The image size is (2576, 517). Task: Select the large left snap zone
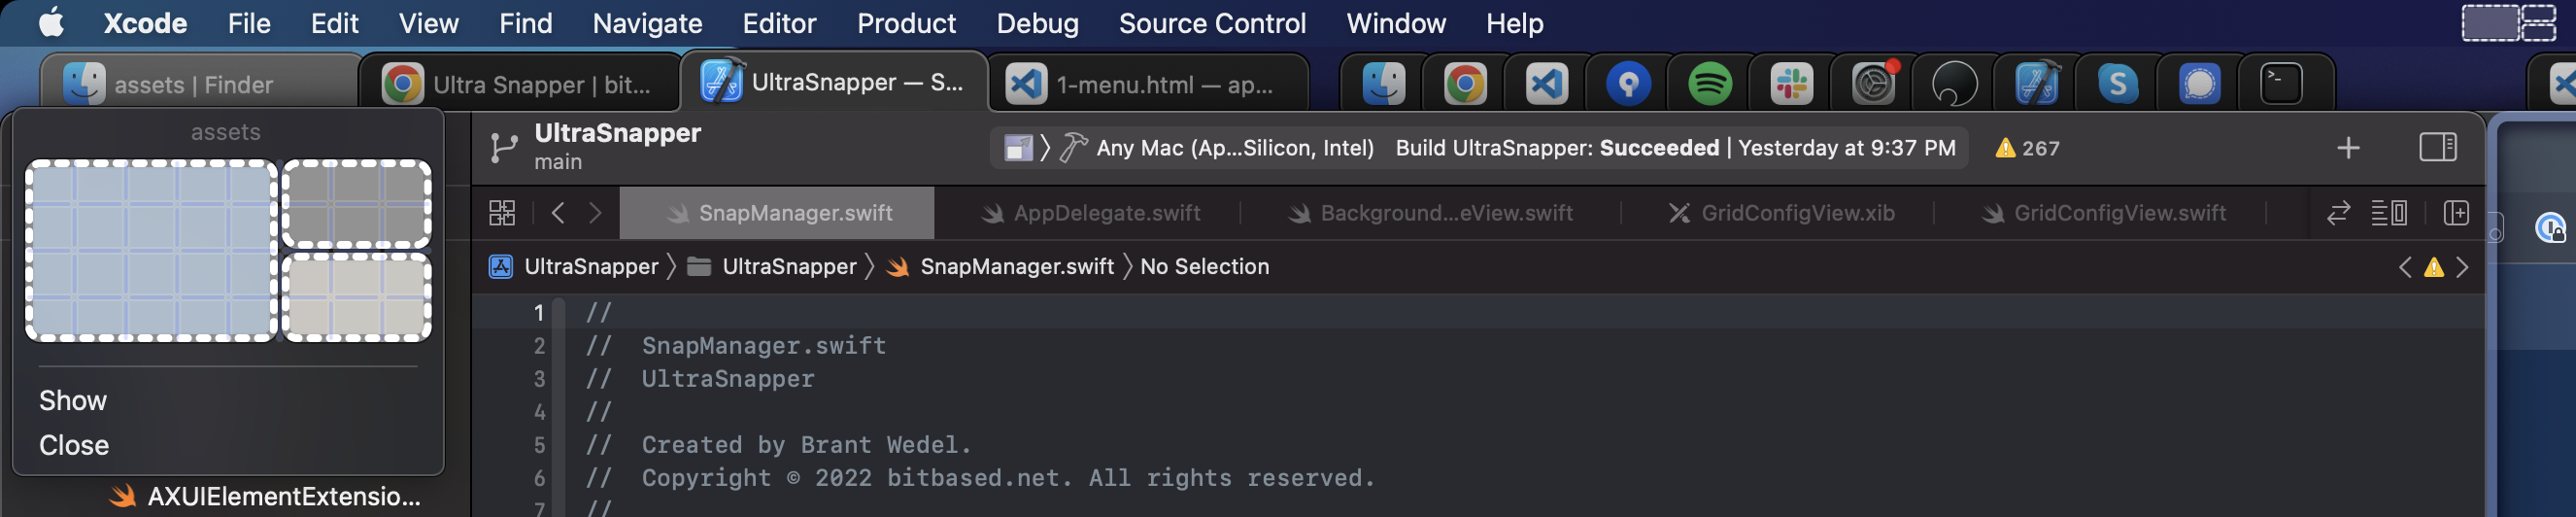click(151, 250)
